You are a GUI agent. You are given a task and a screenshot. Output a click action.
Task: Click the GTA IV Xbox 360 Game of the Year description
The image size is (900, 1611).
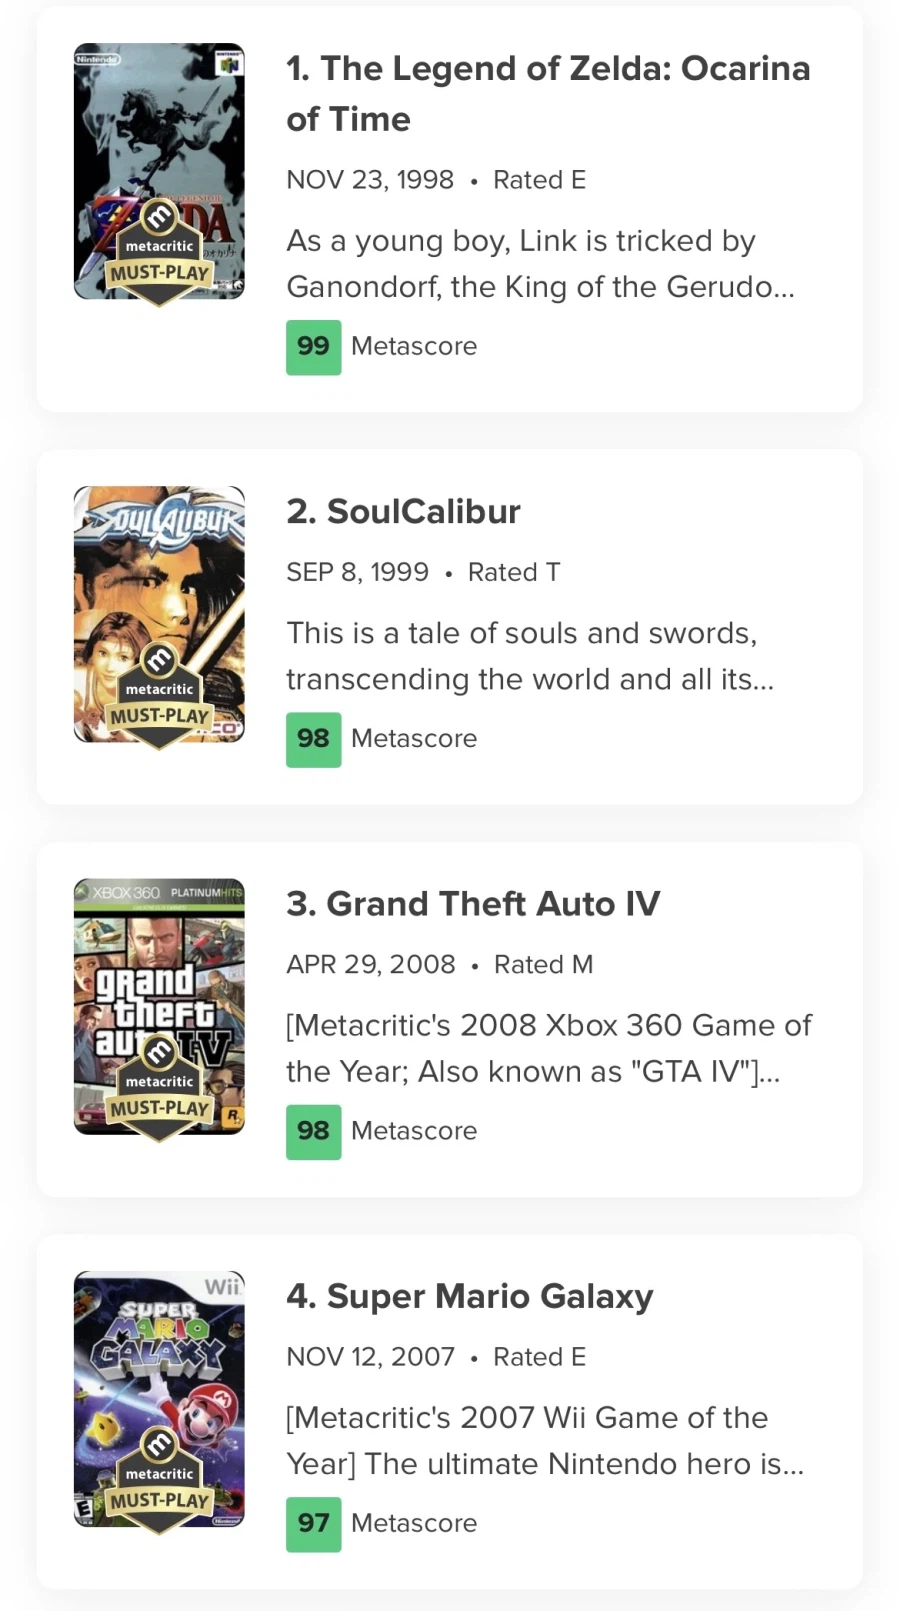548,1047
